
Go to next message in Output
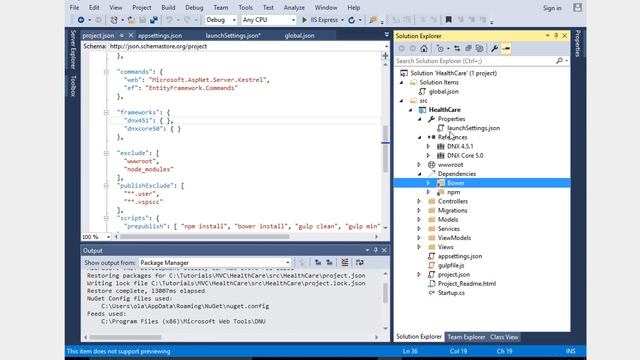(329, 262)
